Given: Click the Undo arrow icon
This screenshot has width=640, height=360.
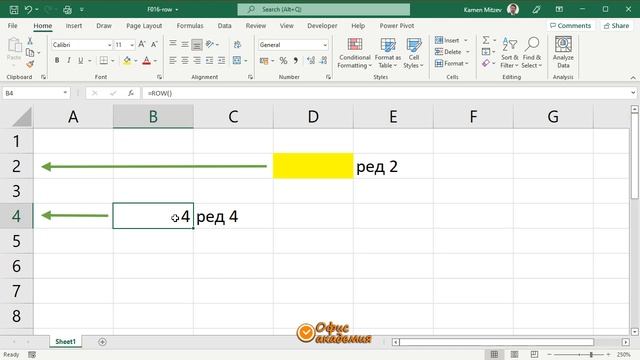Looking at the screenshot, I should [x=28, y=9].
